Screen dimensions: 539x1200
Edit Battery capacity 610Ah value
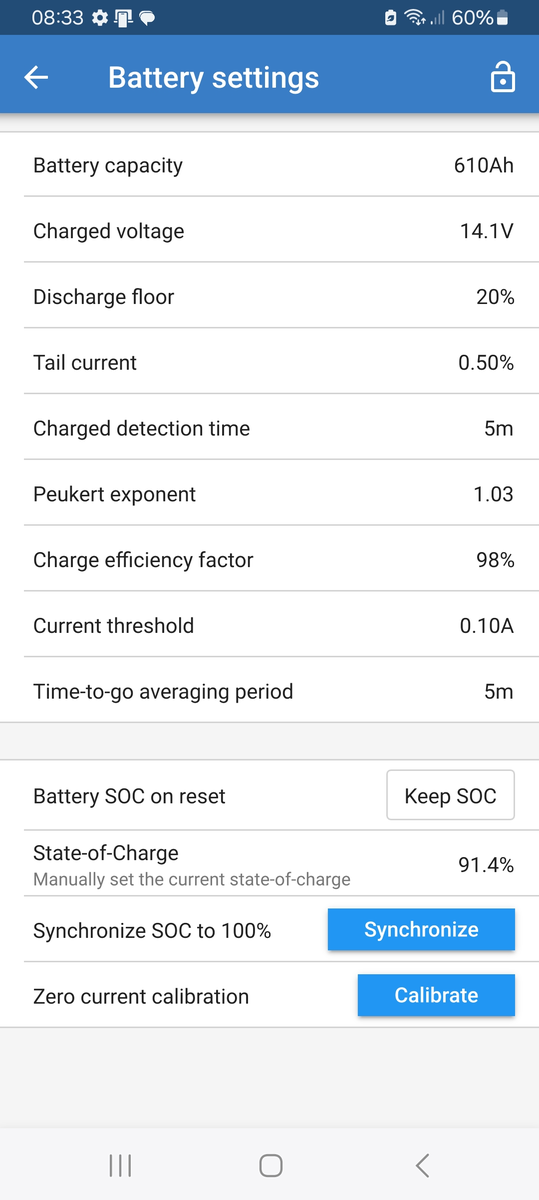coord(269,165)
